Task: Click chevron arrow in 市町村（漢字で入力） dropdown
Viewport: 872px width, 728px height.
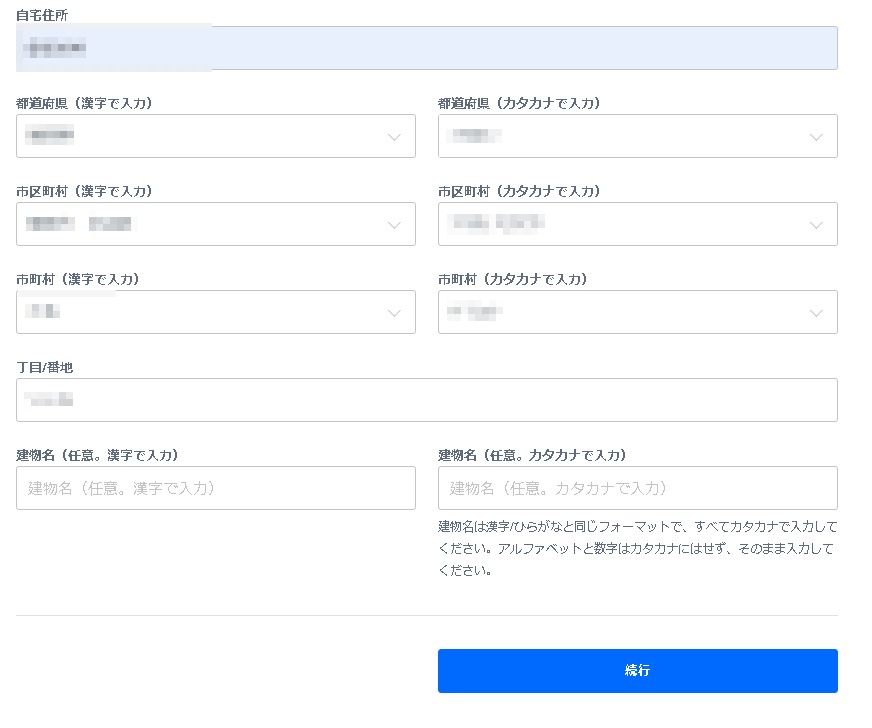Action: tap(394, 313)
